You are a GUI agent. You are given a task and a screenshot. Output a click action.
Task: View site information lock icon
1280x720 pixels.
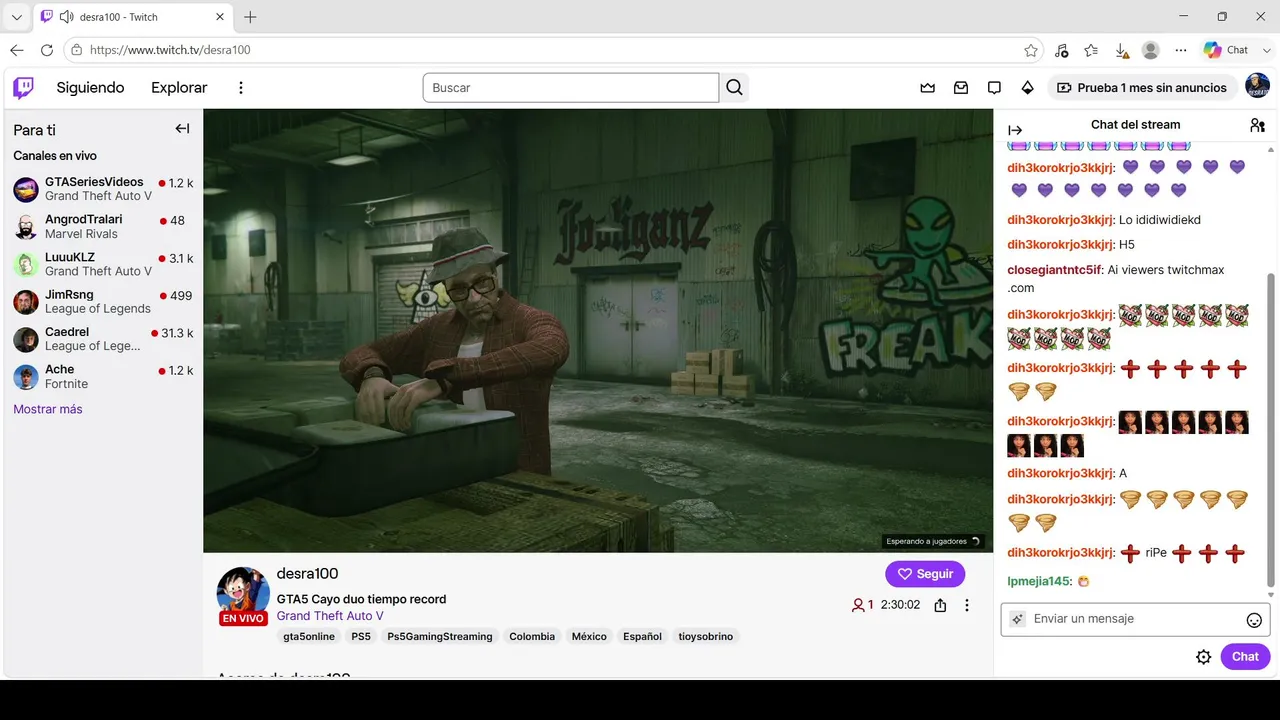[77, 50]
